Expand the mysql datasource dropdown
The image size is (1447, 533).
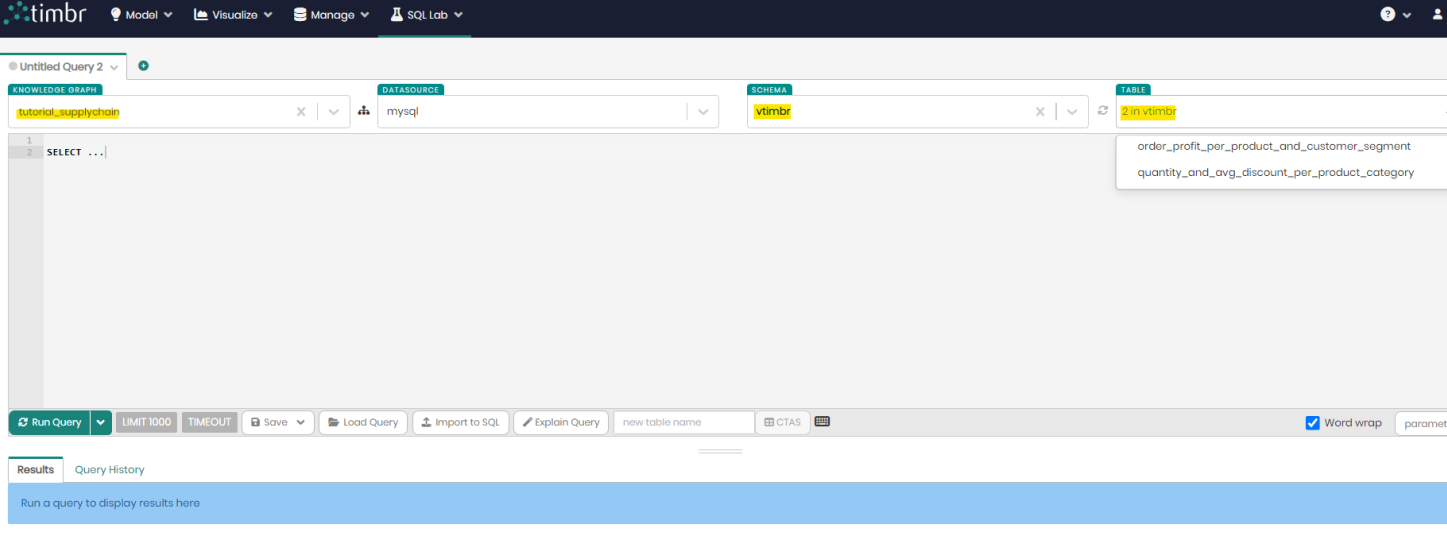(703, 112)
